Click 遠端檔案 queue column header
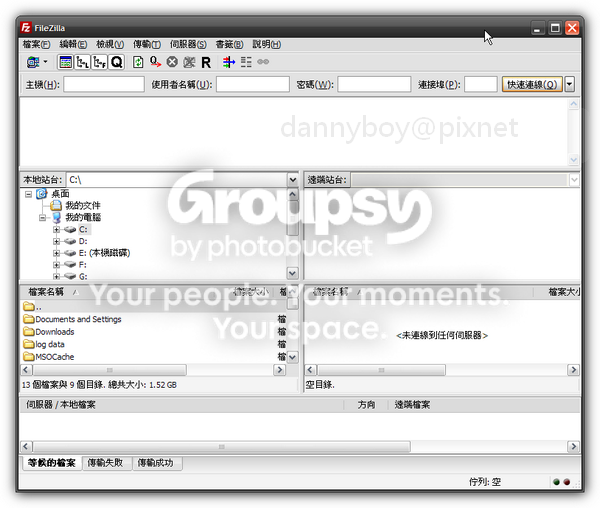 click(412, 405)
